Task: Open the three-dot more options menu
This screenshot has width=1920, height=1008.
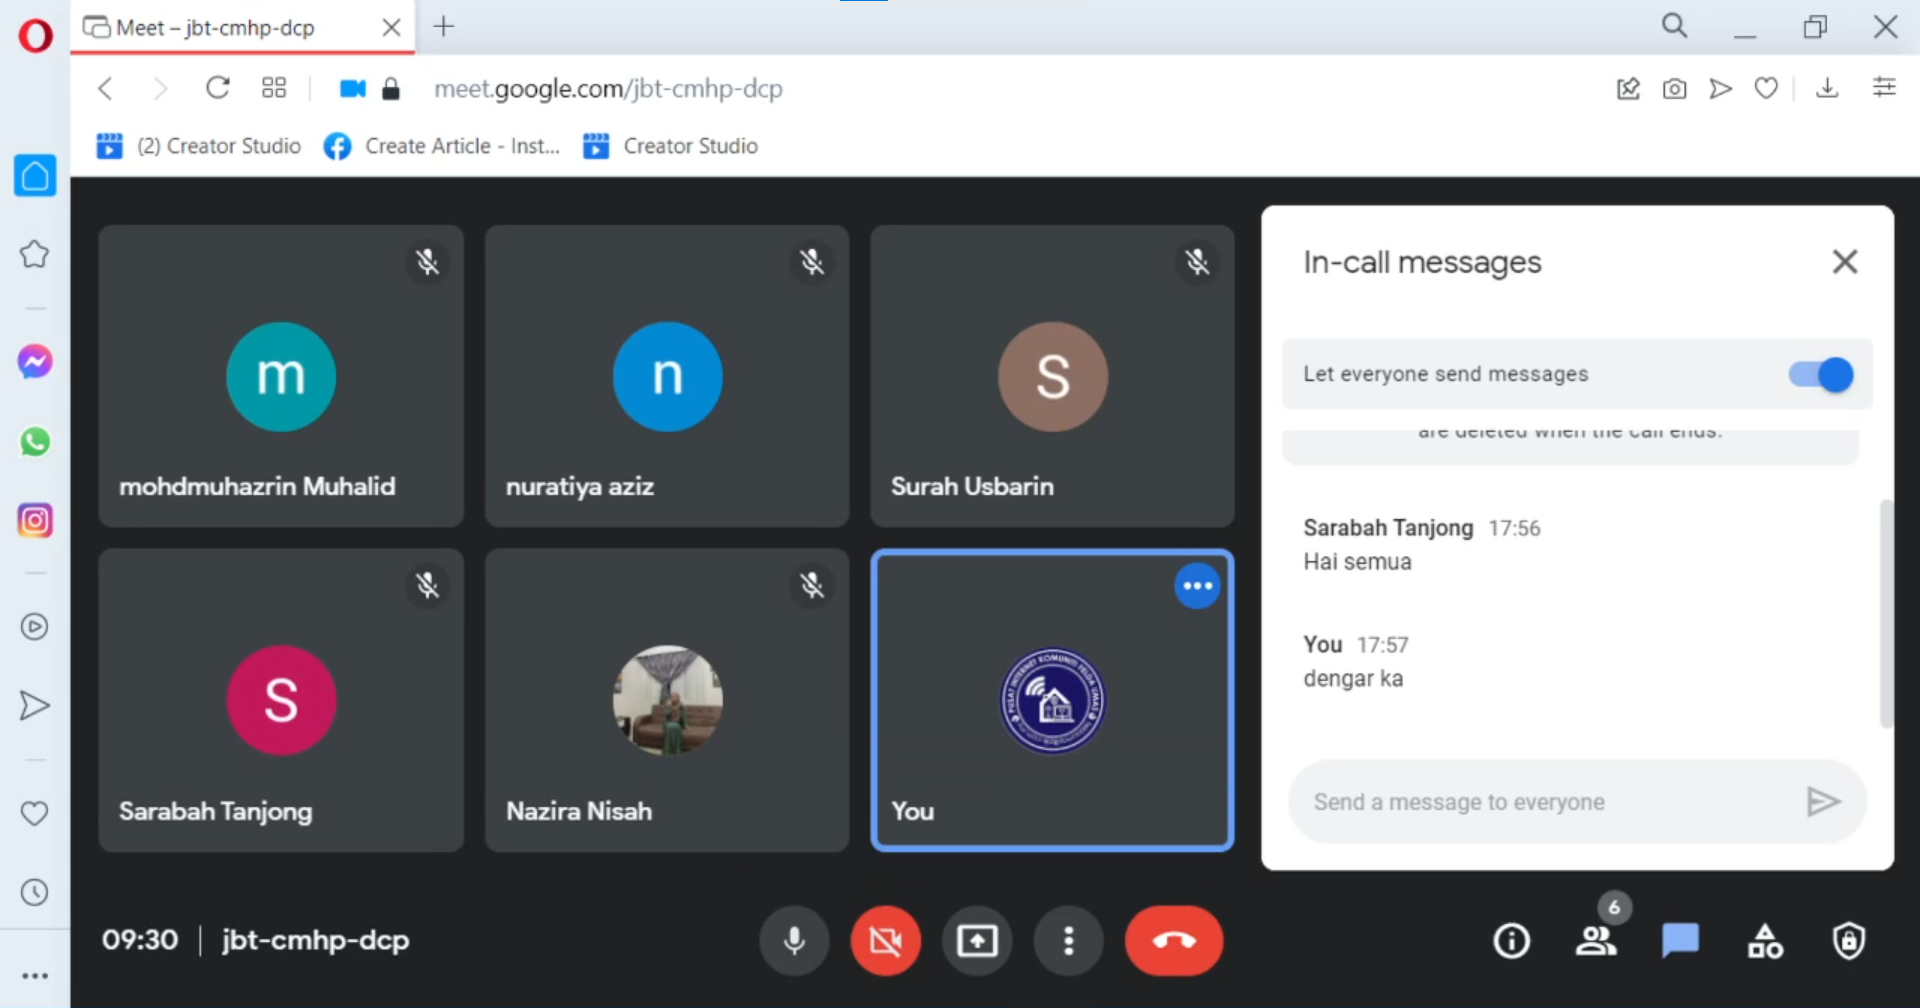Action: 1068,940
